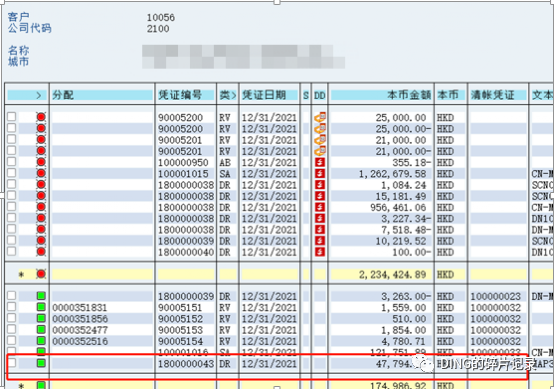
Task: Click document number 1800000043
Action: (186, 363)
